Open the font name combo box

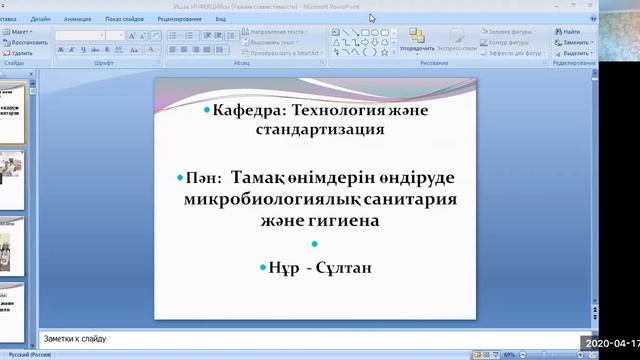point(80,36)
